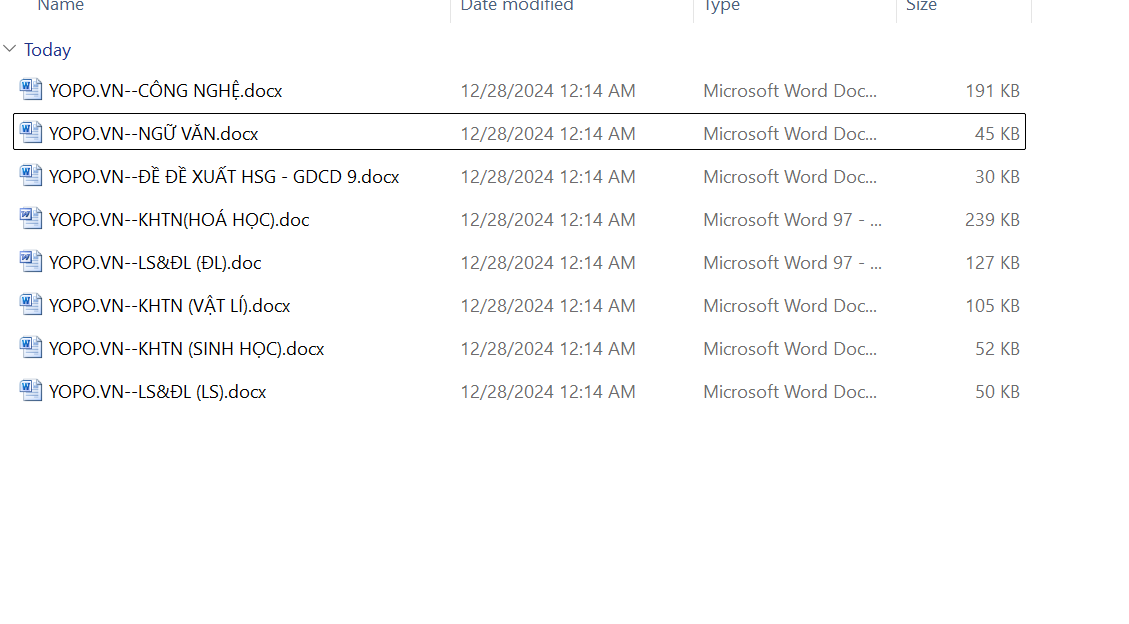Click Word icon of NGỮ VĂN.docx file
Image resolution: width=1129 pixels, height=624 pixels.
[31, 132]
